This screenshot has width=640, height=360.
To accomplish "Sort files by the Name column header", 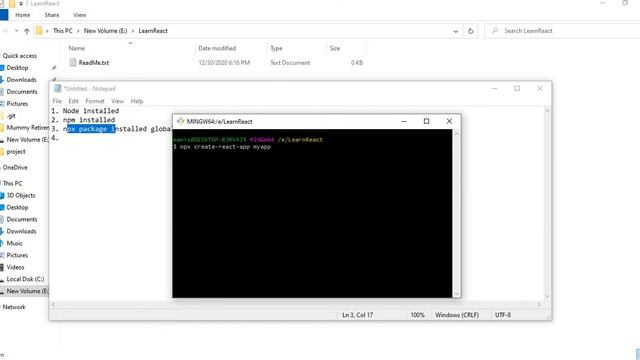I will pos(76,48).
